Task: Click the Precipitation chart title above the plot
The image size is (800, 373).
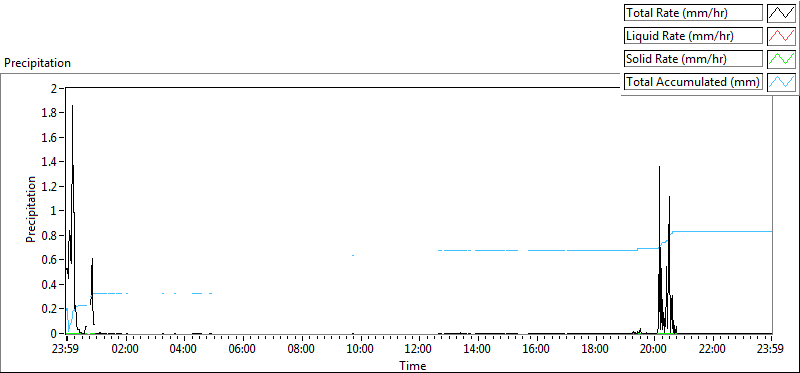Action: point(37,63)
